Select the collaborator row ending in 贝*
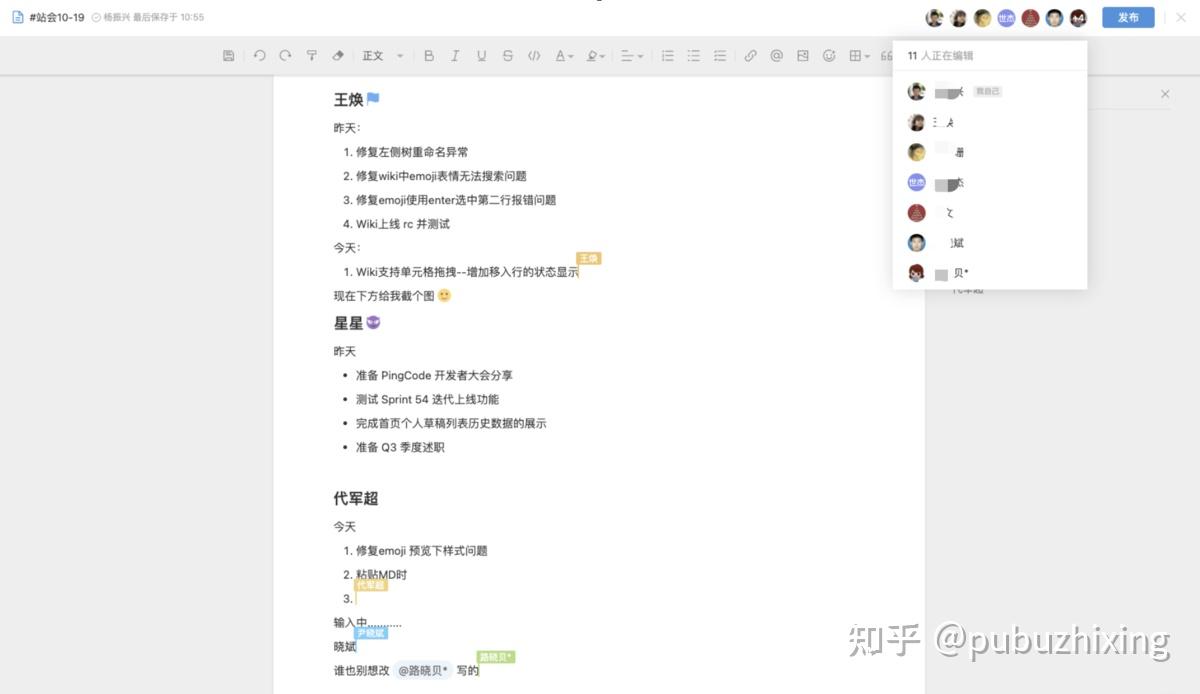The image size is (1200, 694). 990,273
